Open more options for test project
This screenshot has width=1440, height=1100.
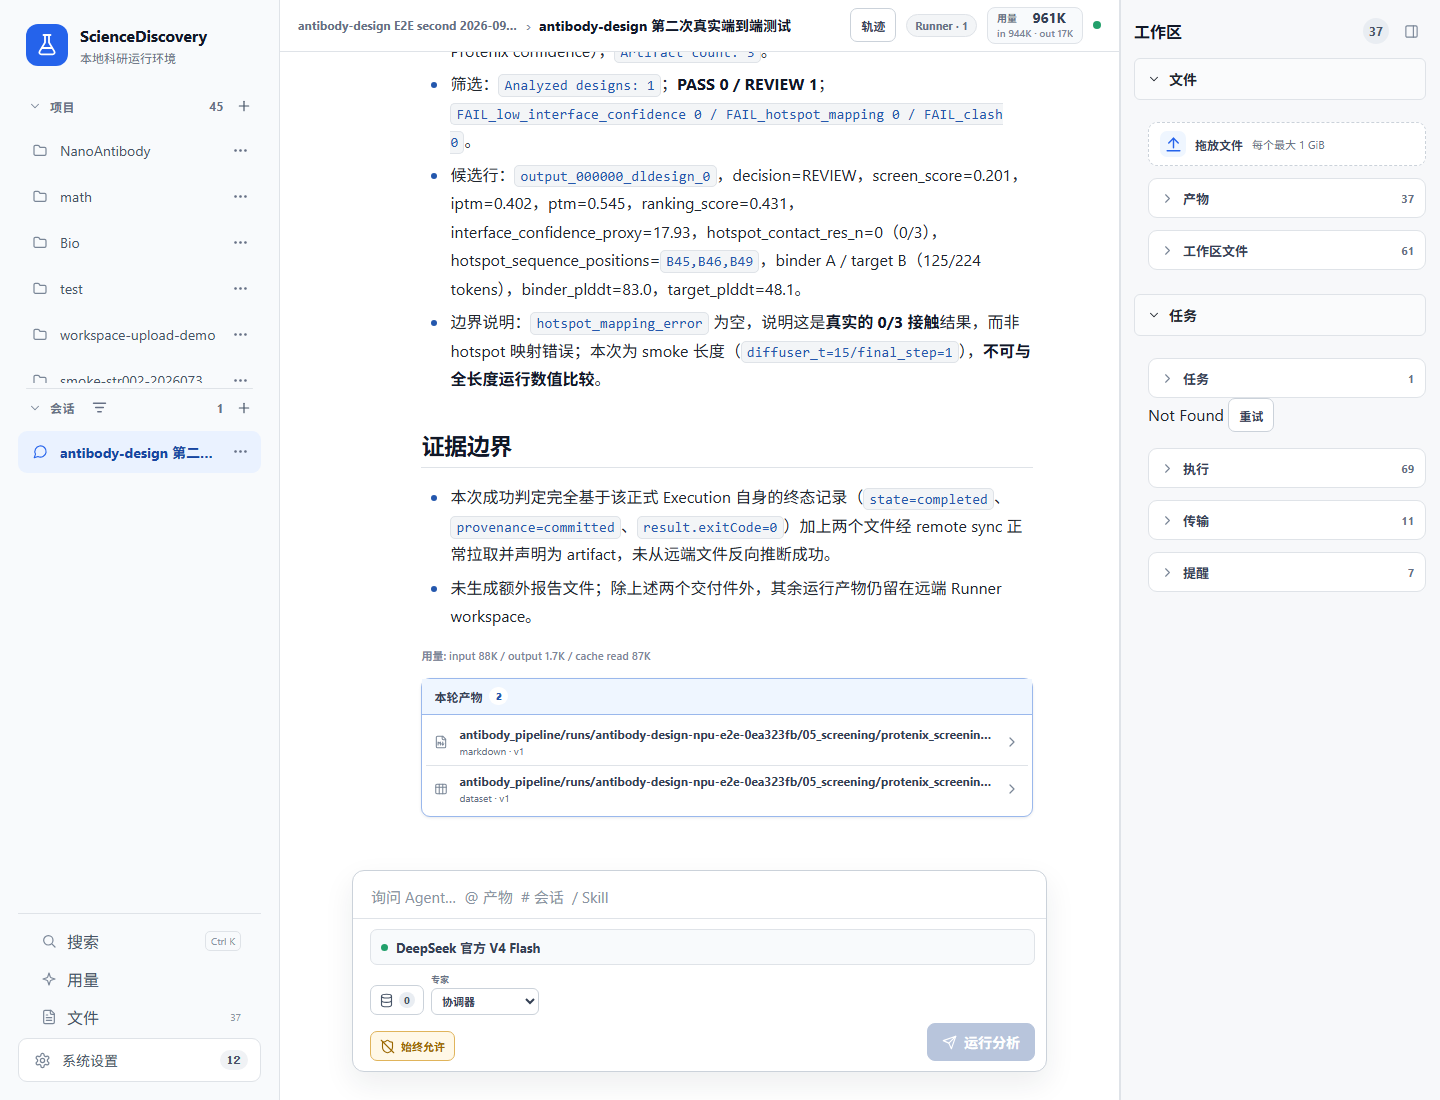coord(240,289)
